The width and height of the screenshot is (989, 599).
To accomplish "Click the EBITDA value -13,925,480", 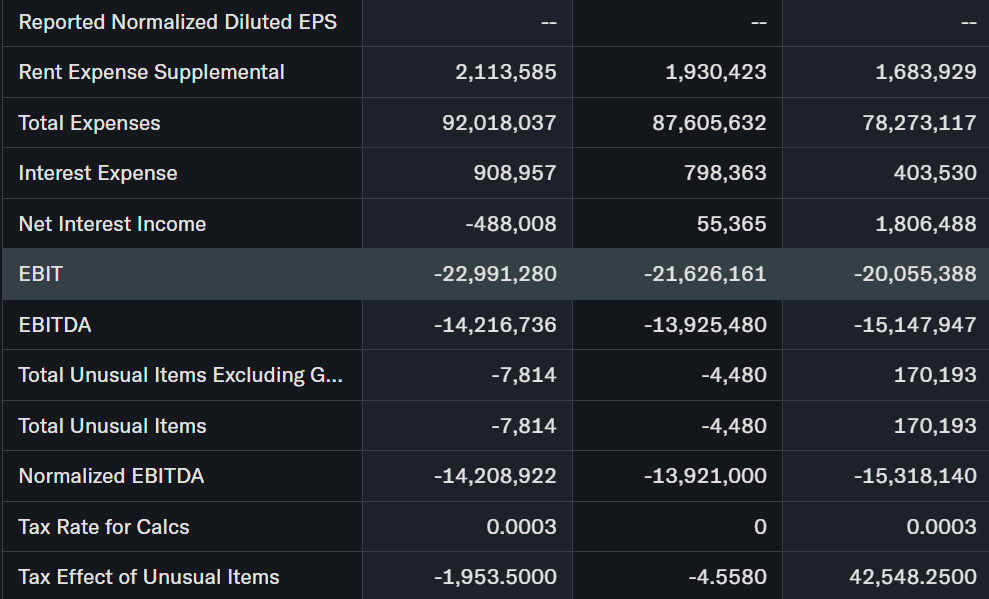I will (x=705, y=324).
